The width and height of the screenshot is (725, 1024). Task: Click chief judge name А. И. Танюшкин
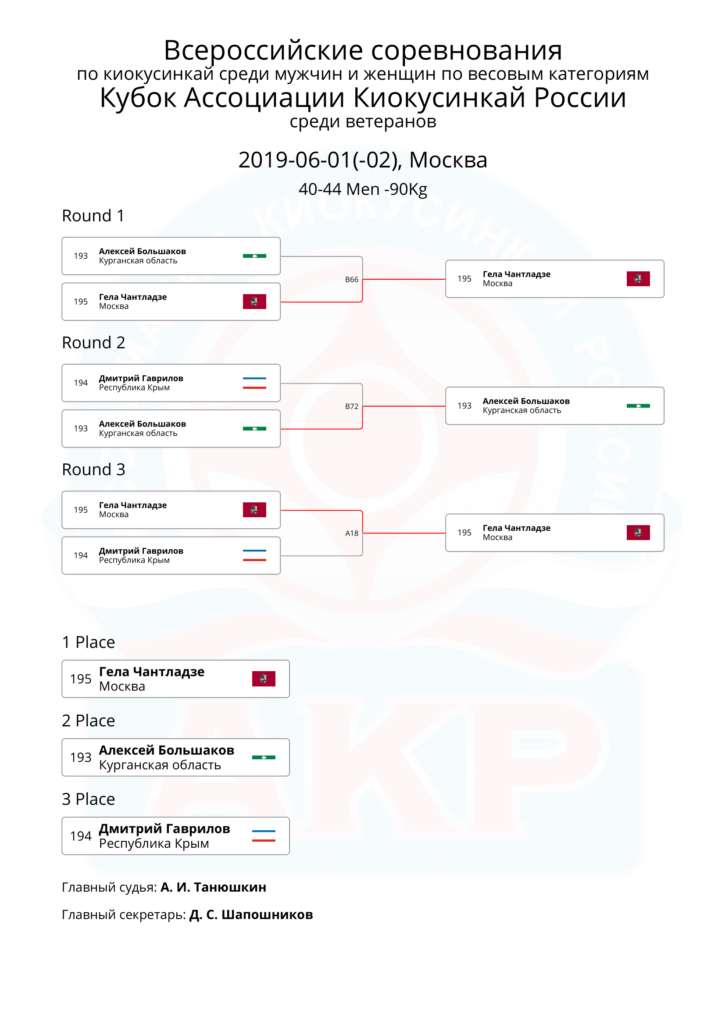pyautogui.click(x=214, y=888)
